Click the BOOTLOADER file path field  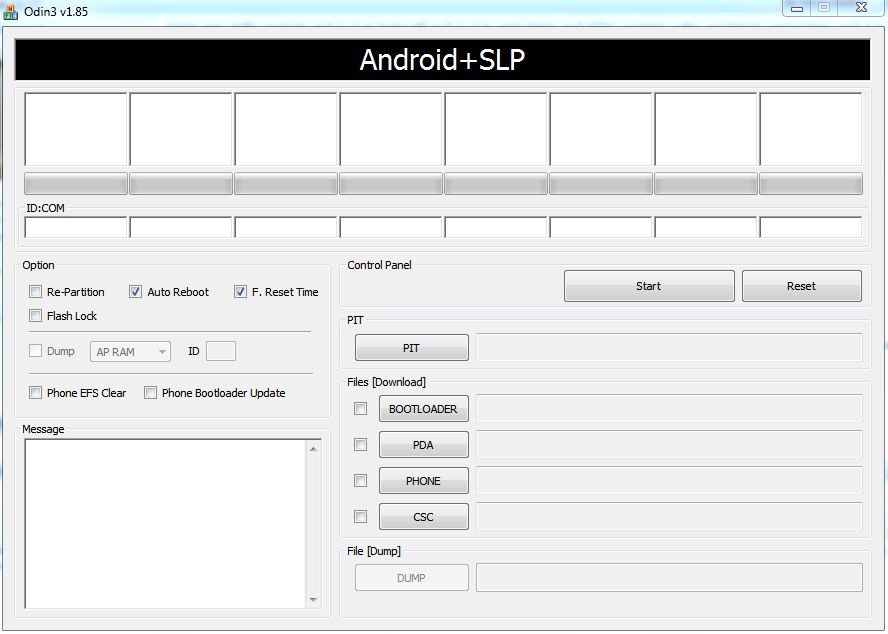point(669,409)
